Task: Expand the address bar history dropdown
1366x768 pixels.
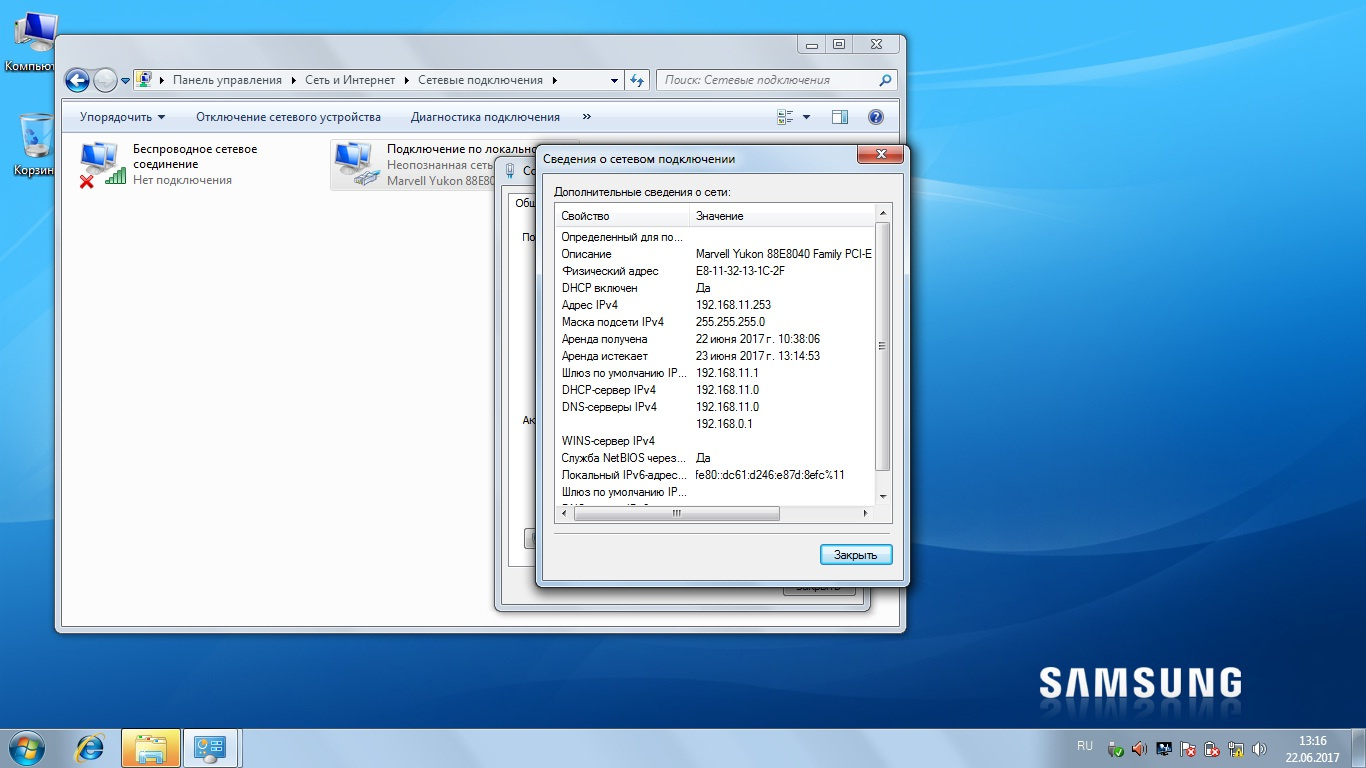Action: click(615, 80)
